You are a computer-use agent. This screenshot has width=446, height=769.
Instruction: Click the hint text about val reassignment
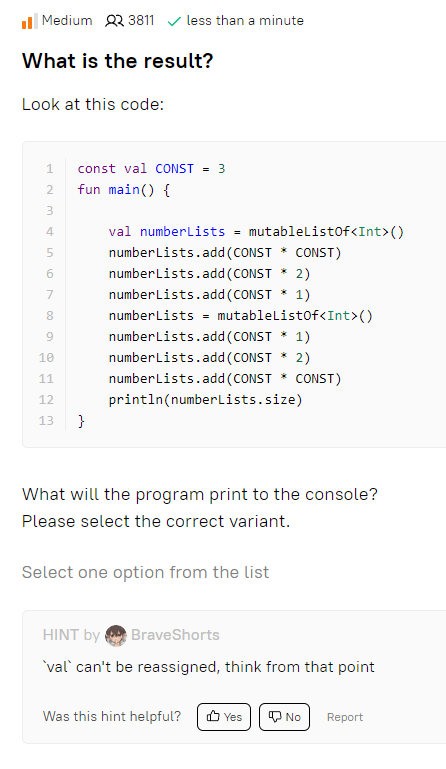coord(209,667)
